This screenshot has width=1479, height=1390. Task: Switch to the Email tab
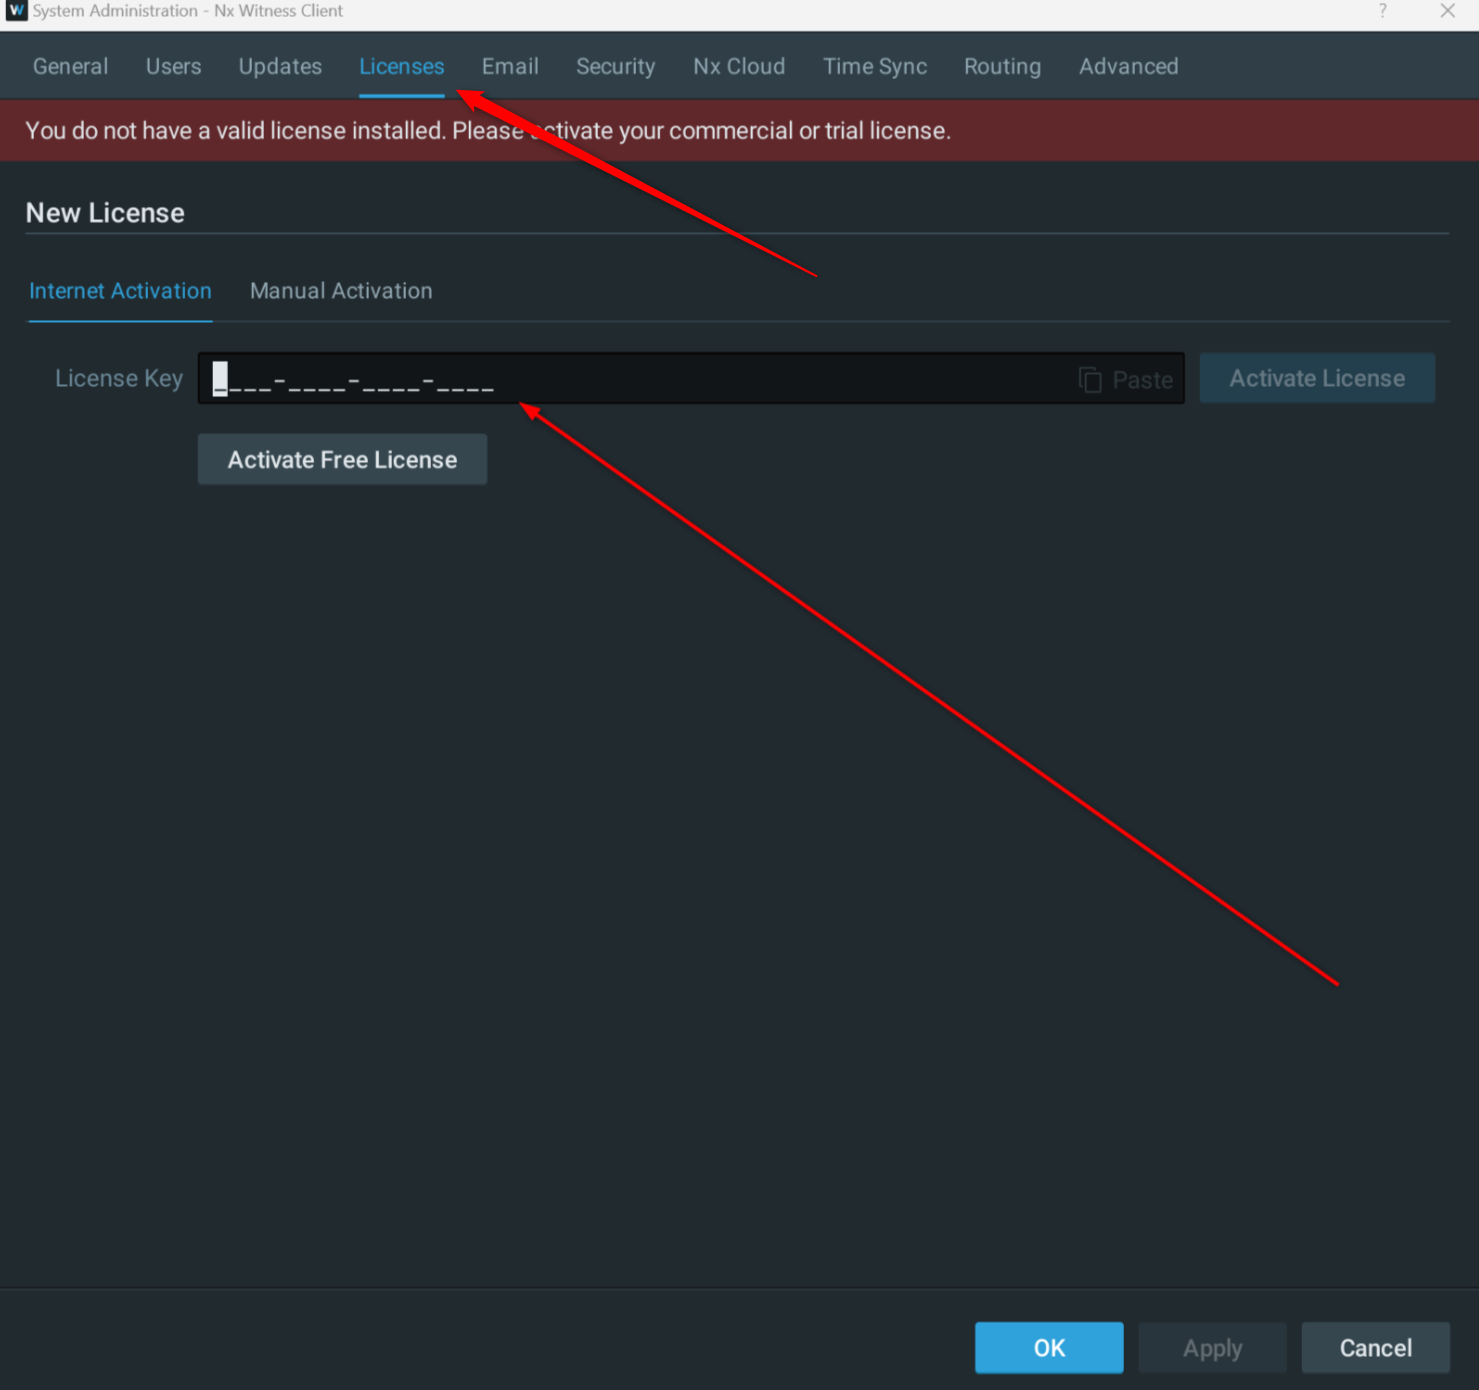(x=510, y=66)
